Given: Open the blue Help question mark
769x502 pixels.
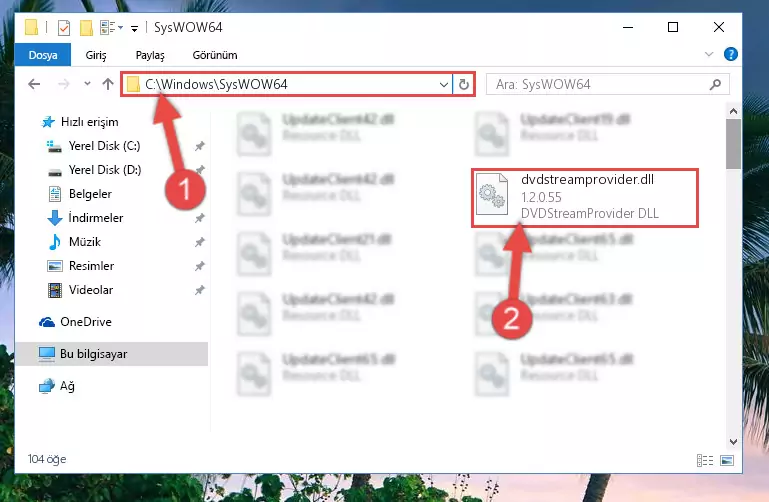Looking at the screenshot, I should pos(731,54).
